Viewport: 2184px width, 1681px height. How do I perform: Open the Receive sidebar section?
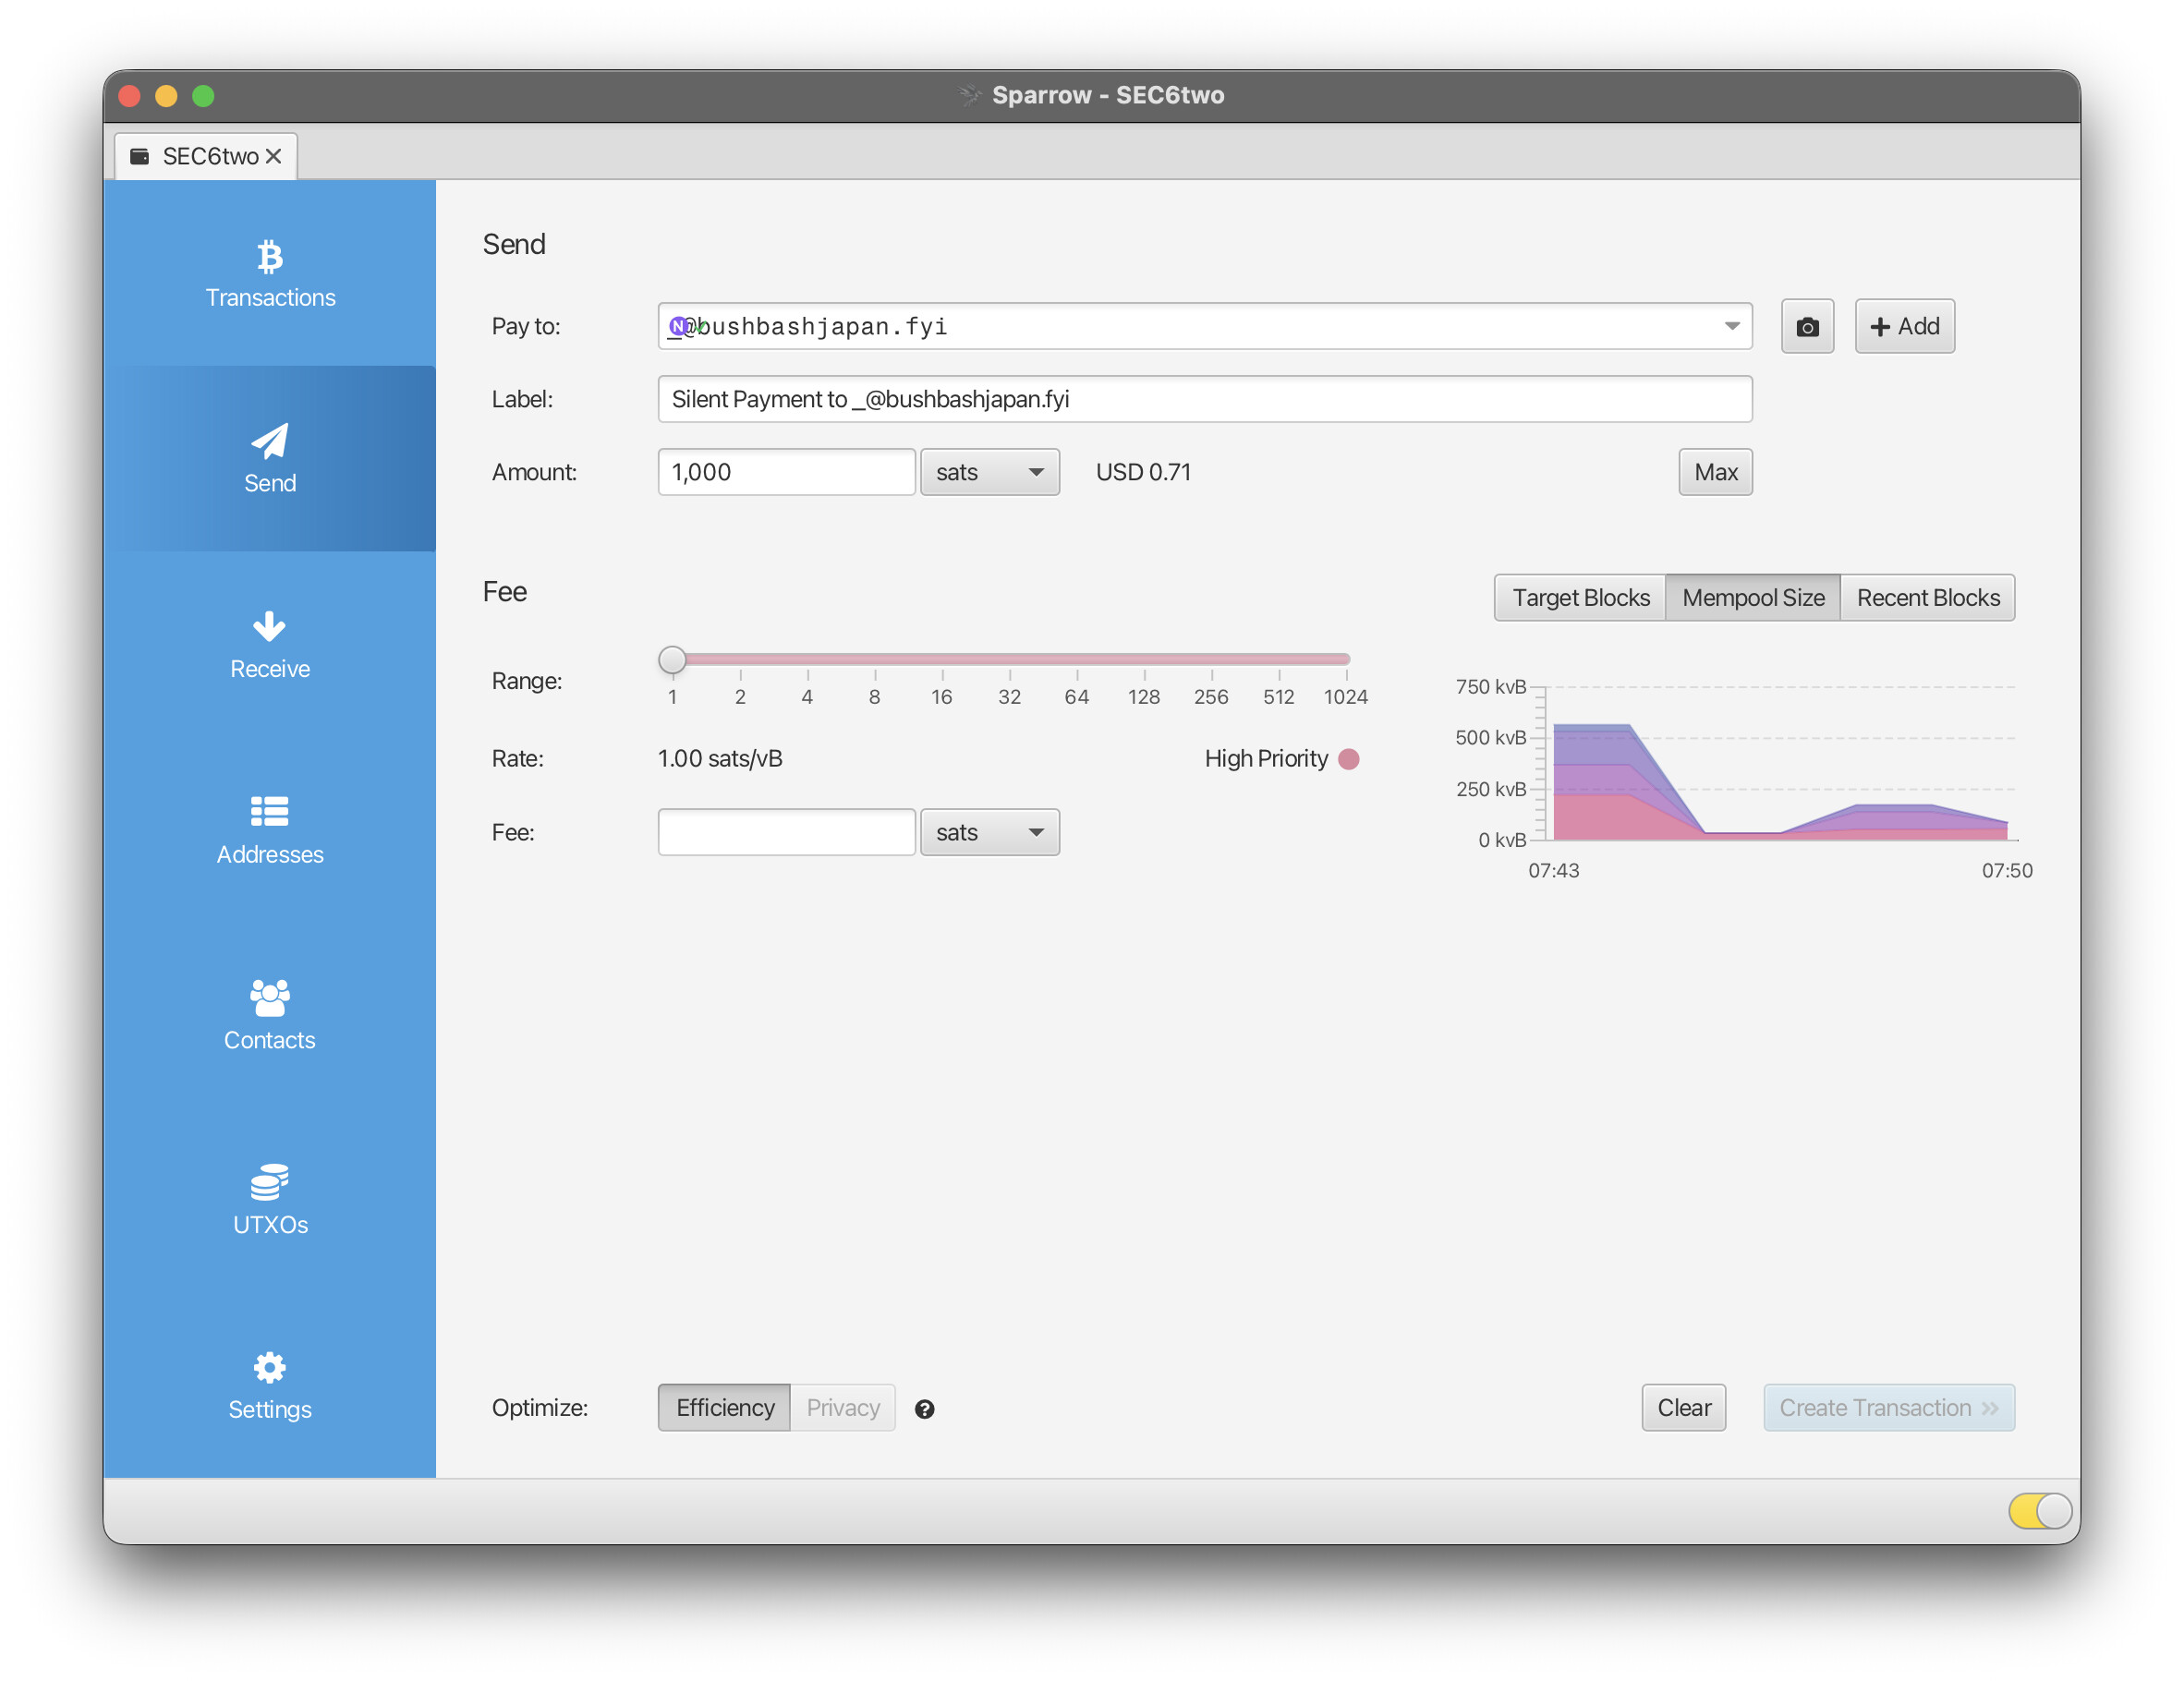(270, 645)
